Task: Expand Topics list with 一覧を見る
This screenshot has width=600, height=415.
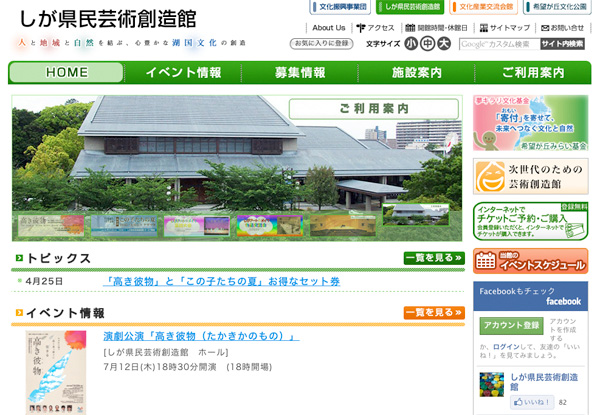Action: click(x=434, y=259)
